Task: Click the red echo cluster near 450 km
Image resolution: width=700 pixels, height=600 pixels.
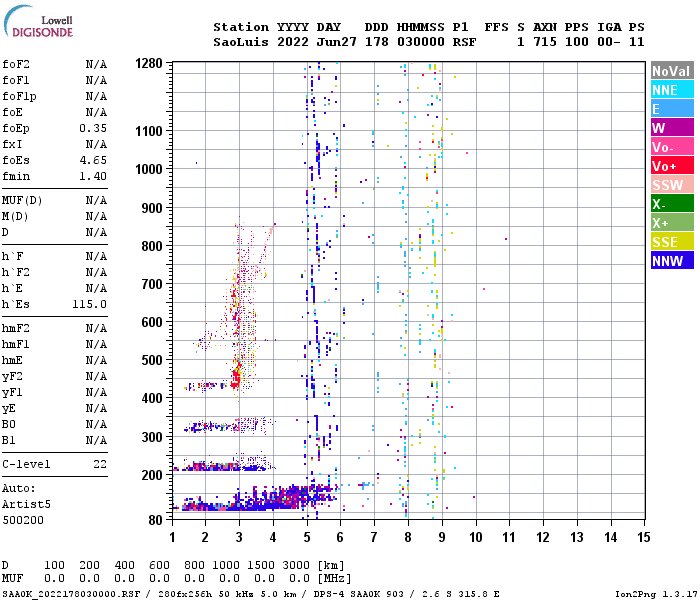Action: point(235,378)
